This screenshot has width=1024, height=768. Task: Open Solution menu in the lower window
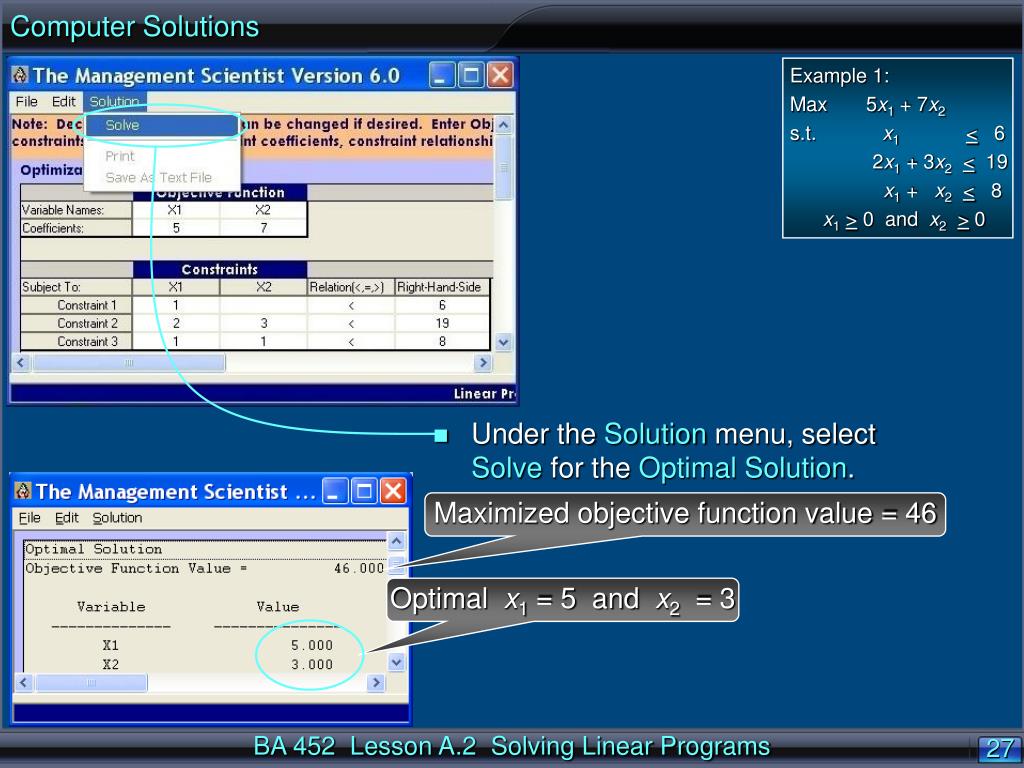[117, 518]
